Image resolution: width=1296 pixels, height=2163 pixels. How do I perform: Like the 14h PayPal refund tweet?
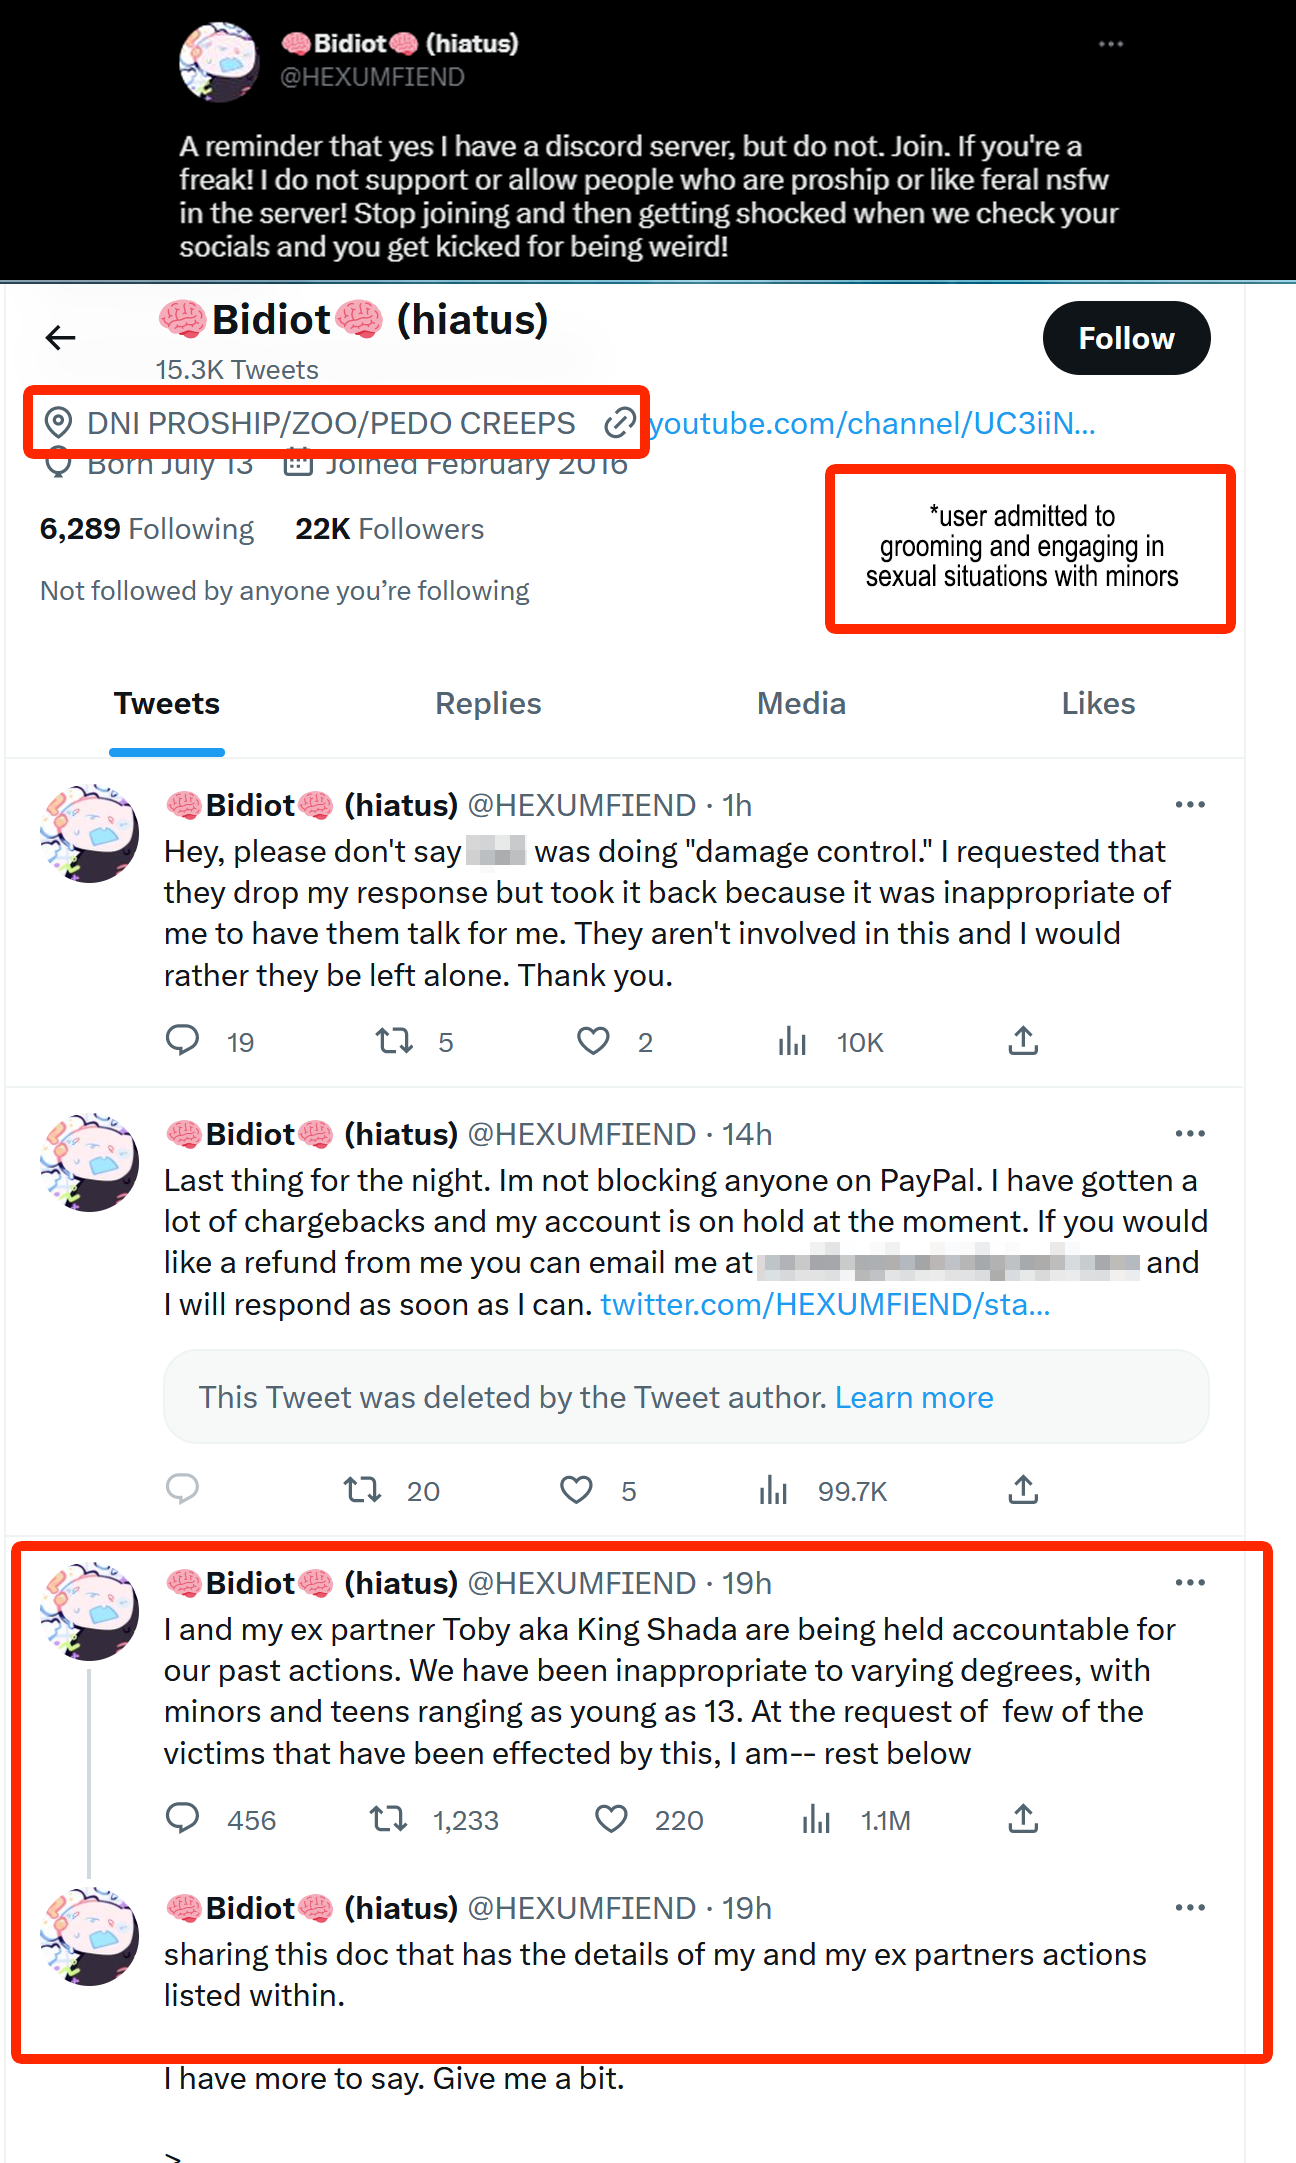pyautogui.click(x=576, y=1490)
